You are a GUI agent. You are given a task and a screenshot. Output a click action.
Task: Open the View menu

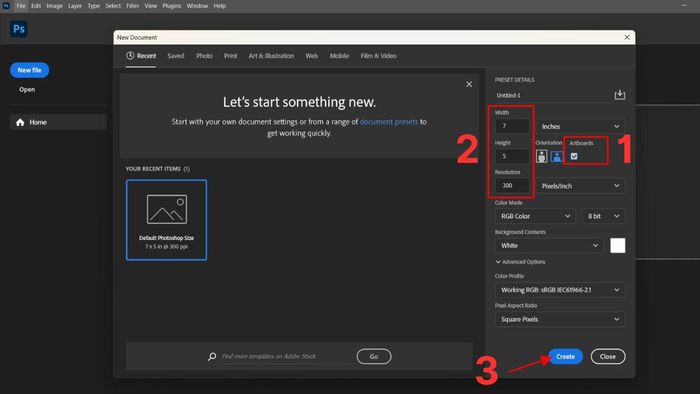pos(151,6)
